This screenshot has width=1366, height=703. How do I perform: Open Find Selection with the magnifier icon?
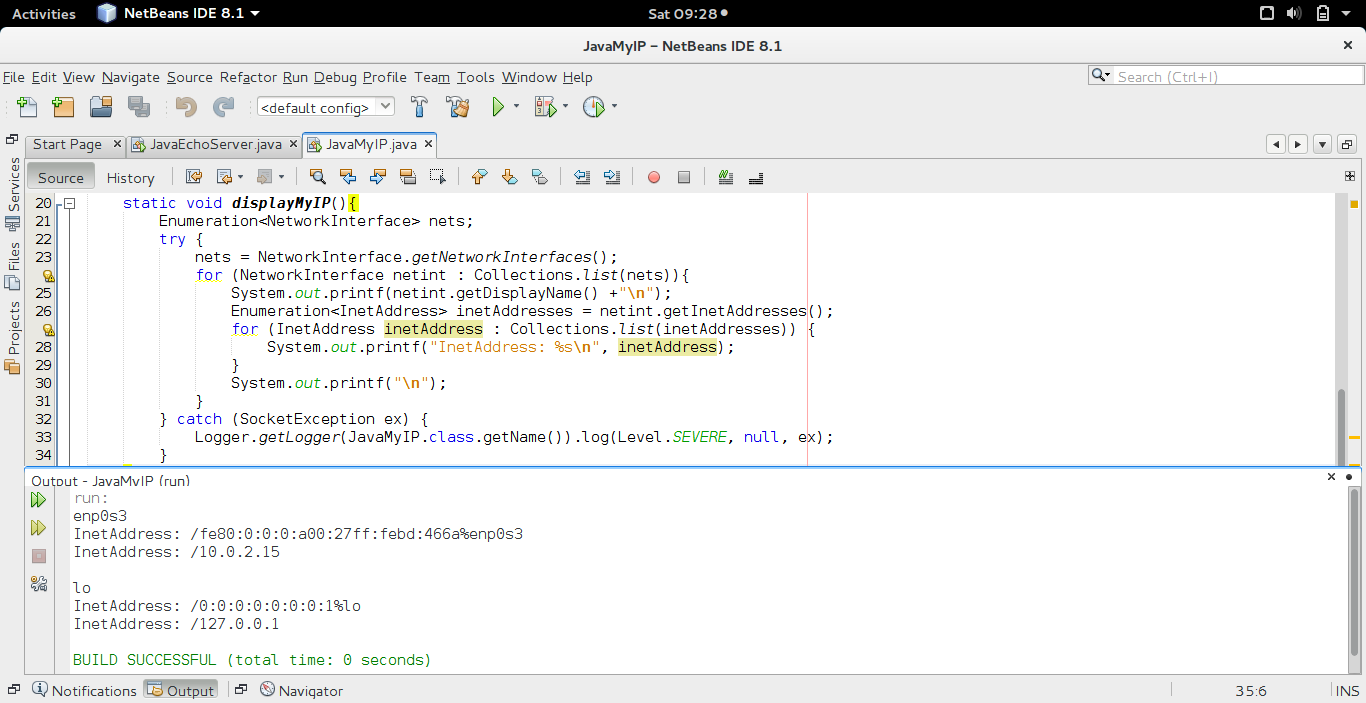click(x=318, y=177)
